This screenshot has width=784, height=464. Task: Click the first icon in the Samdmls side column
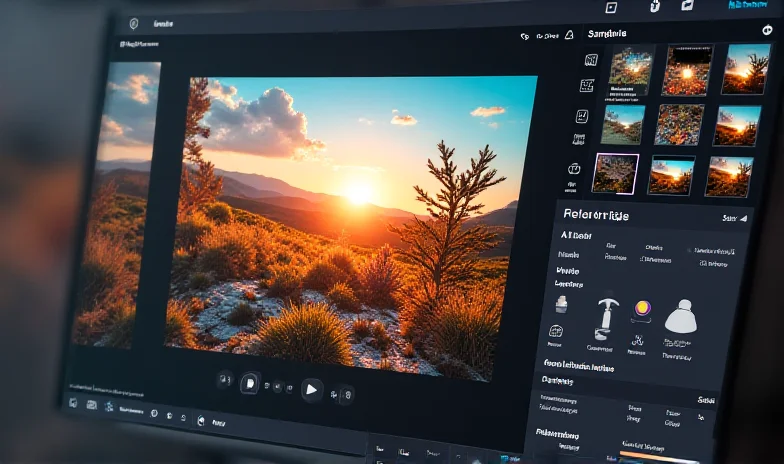click(591, 60)
